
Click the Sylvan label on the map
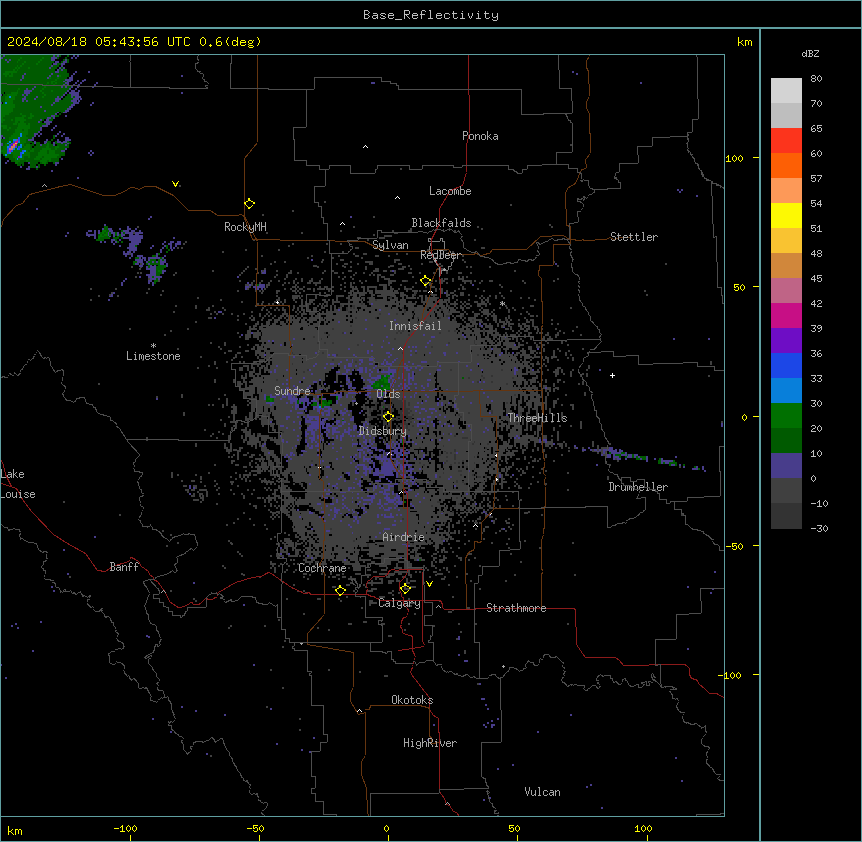coord(390,245)
